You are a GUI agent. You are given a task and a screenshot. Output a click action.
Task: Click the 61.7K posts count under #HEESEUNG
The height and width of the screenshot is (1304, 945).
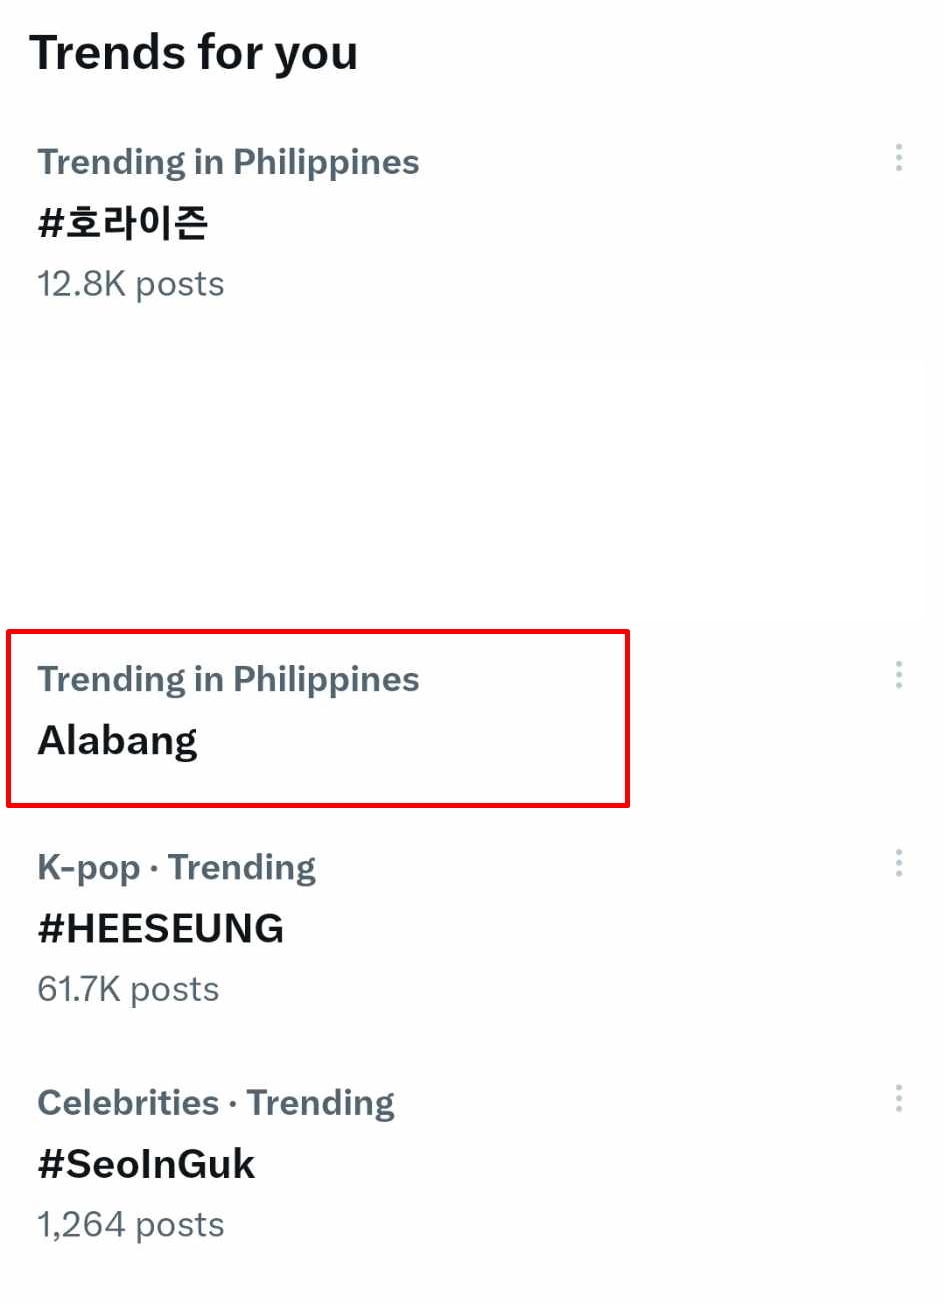click(x=128, y=988)
